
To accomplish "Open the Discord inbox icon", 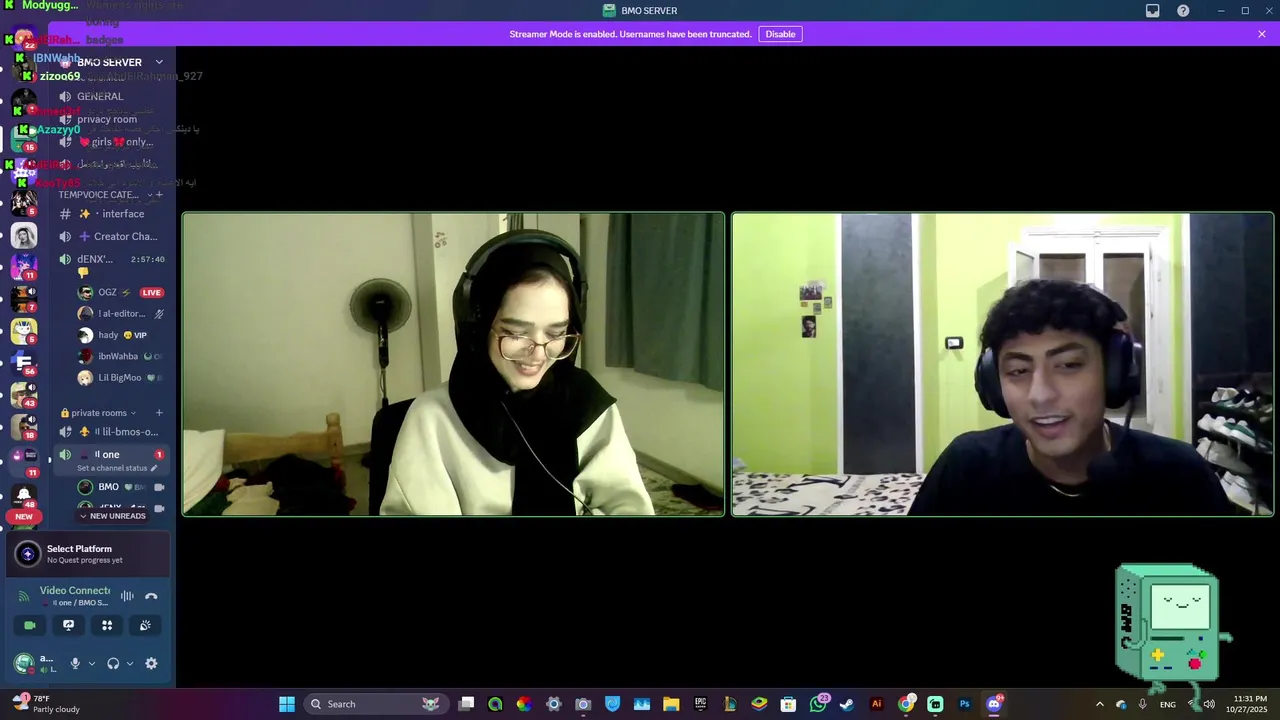I will pos(1152,11).
